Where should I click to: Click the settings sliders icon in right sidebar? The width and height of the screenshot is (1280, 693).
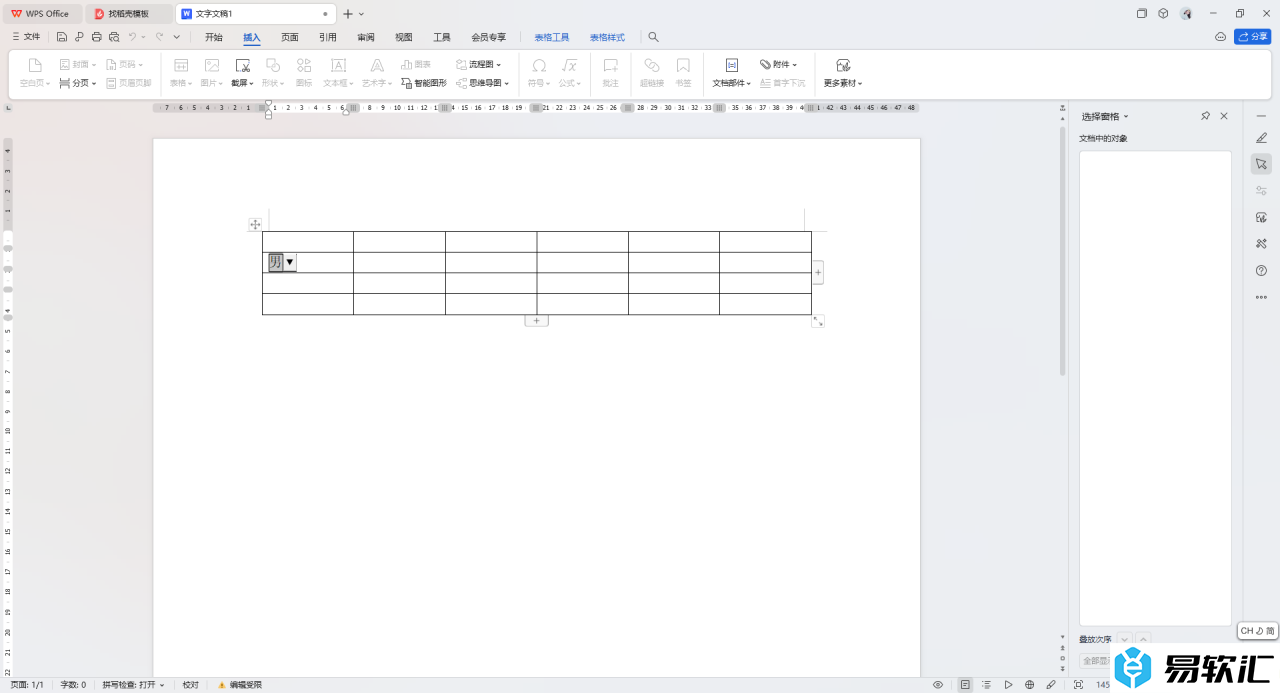[x=1261, y=190]
